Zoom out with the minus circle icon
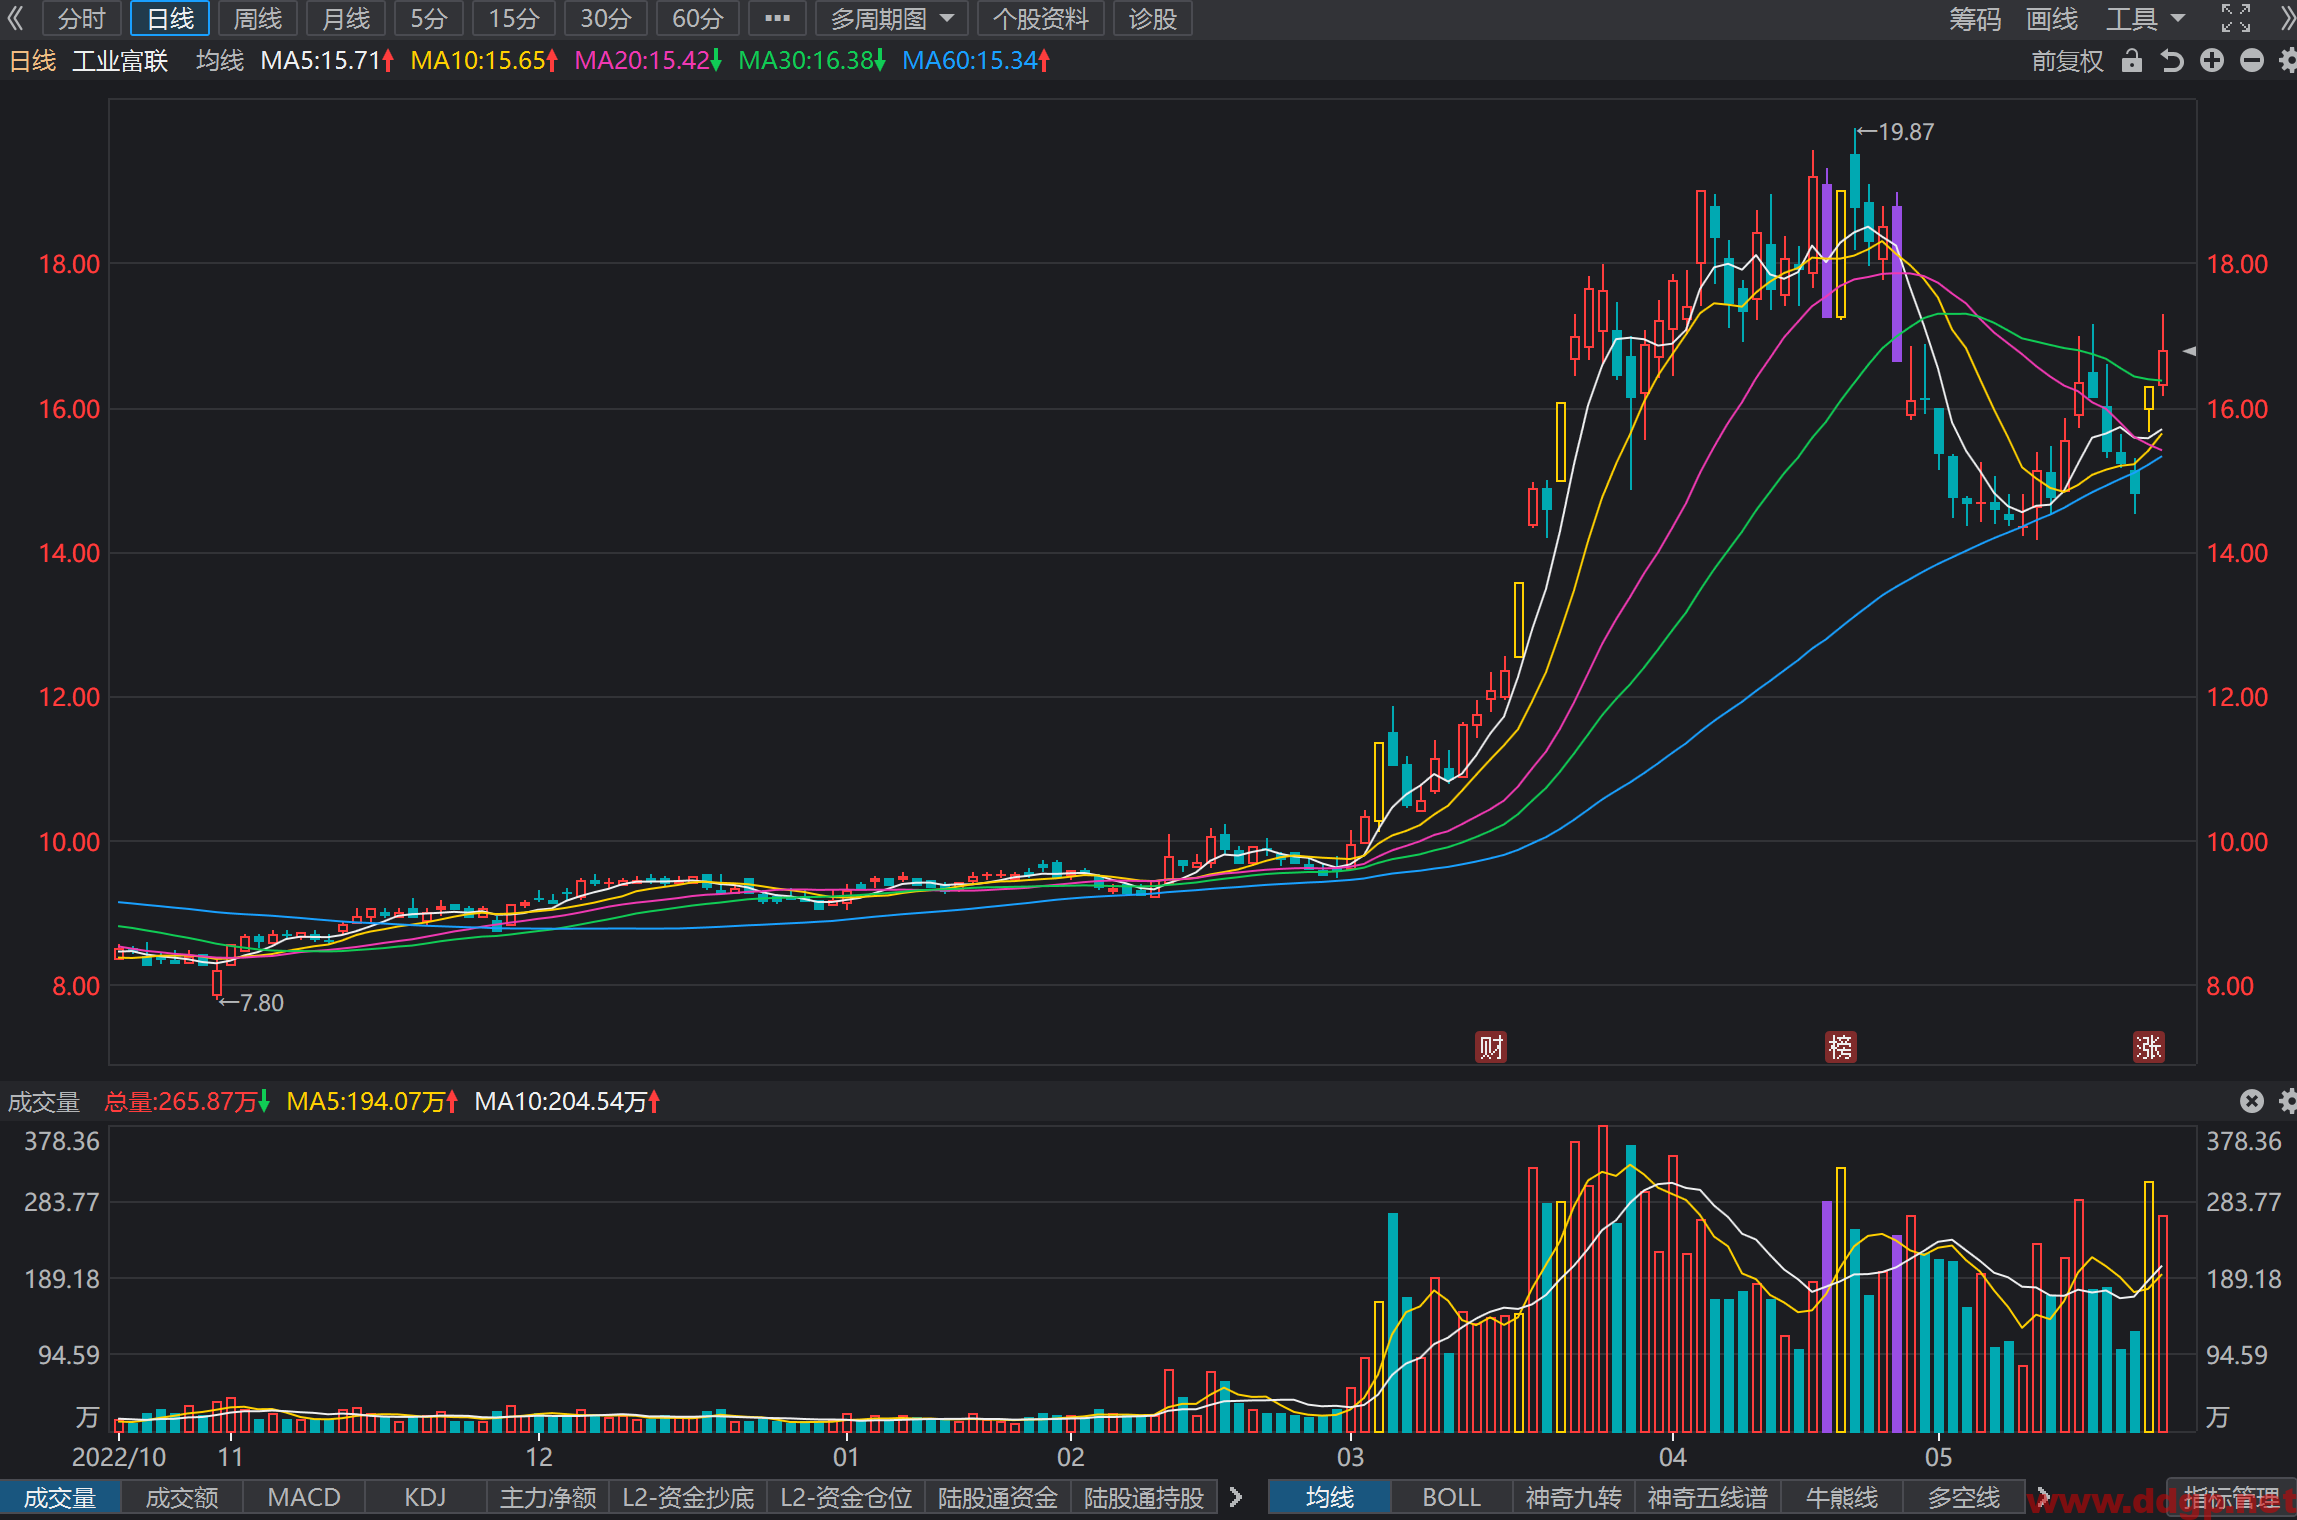The height and width of the screenshot is (1520, 2297). pos(2252,61)
